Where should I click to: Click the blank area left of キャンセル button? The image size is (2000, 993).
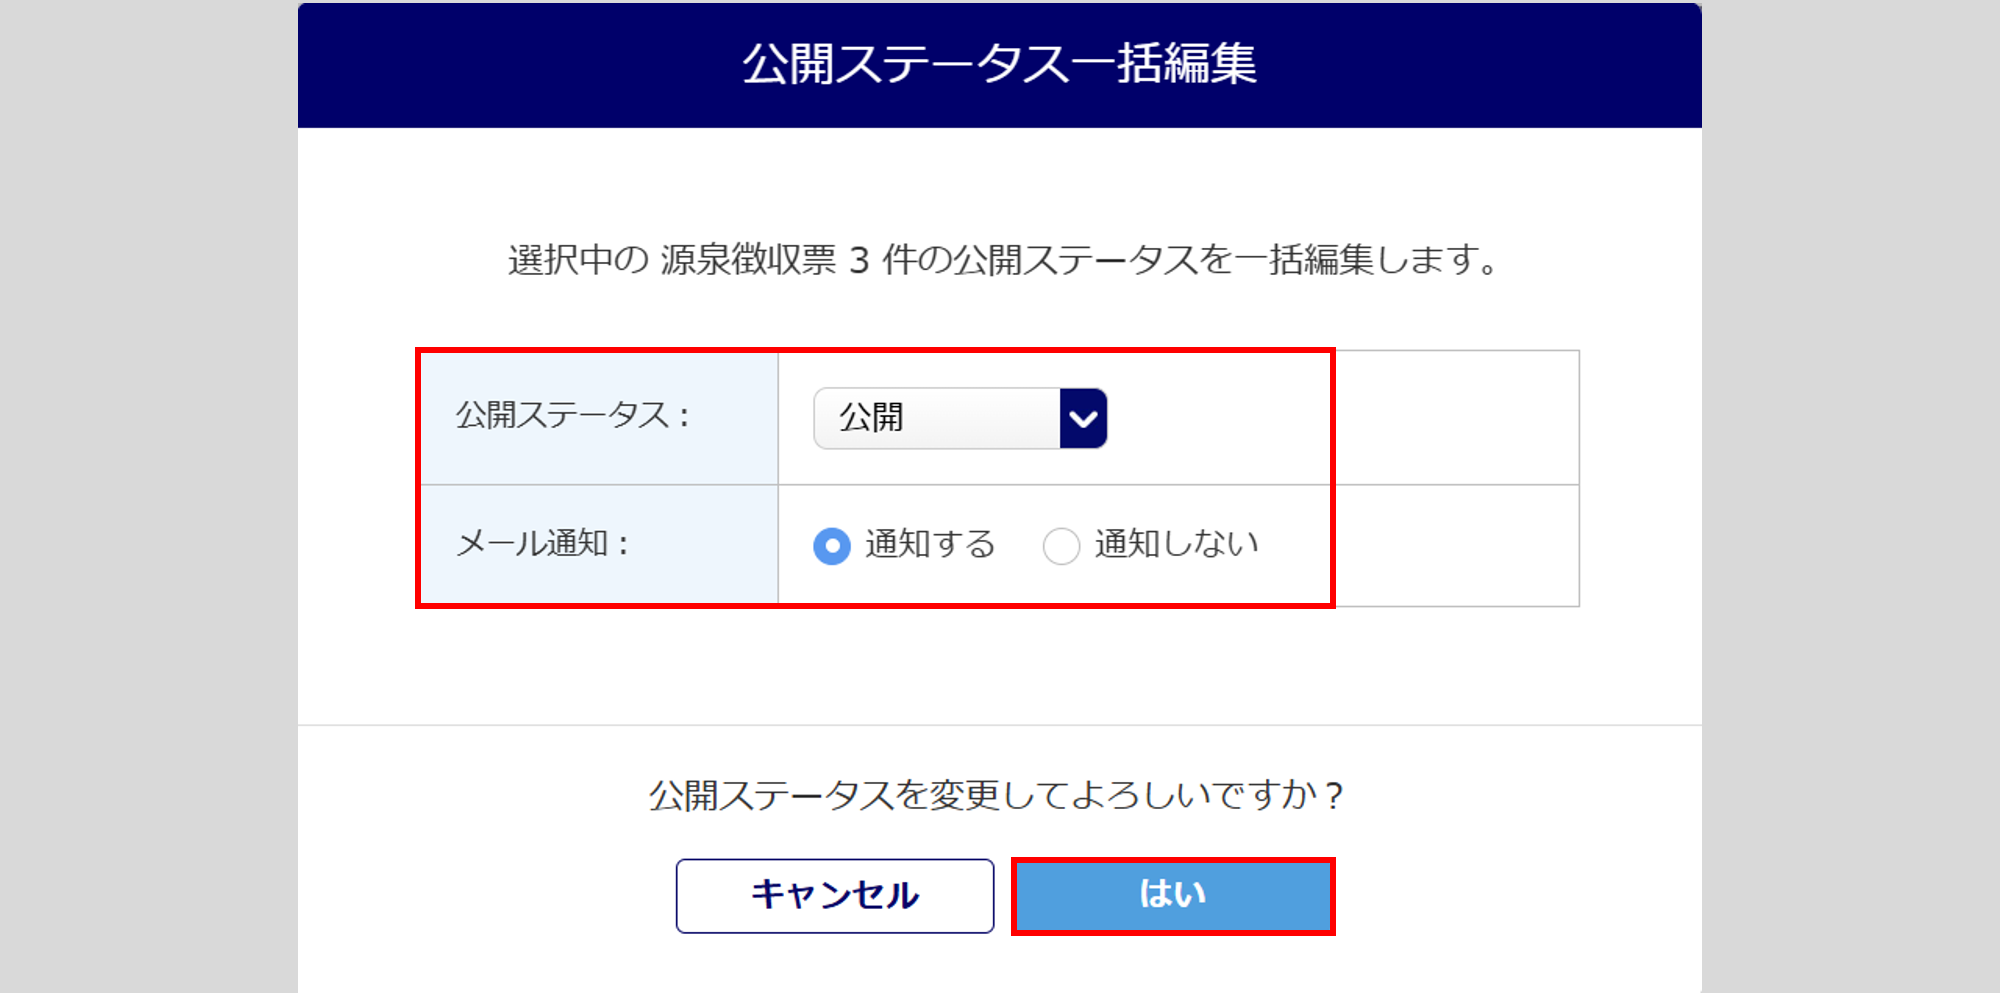(x=490, y=896)
